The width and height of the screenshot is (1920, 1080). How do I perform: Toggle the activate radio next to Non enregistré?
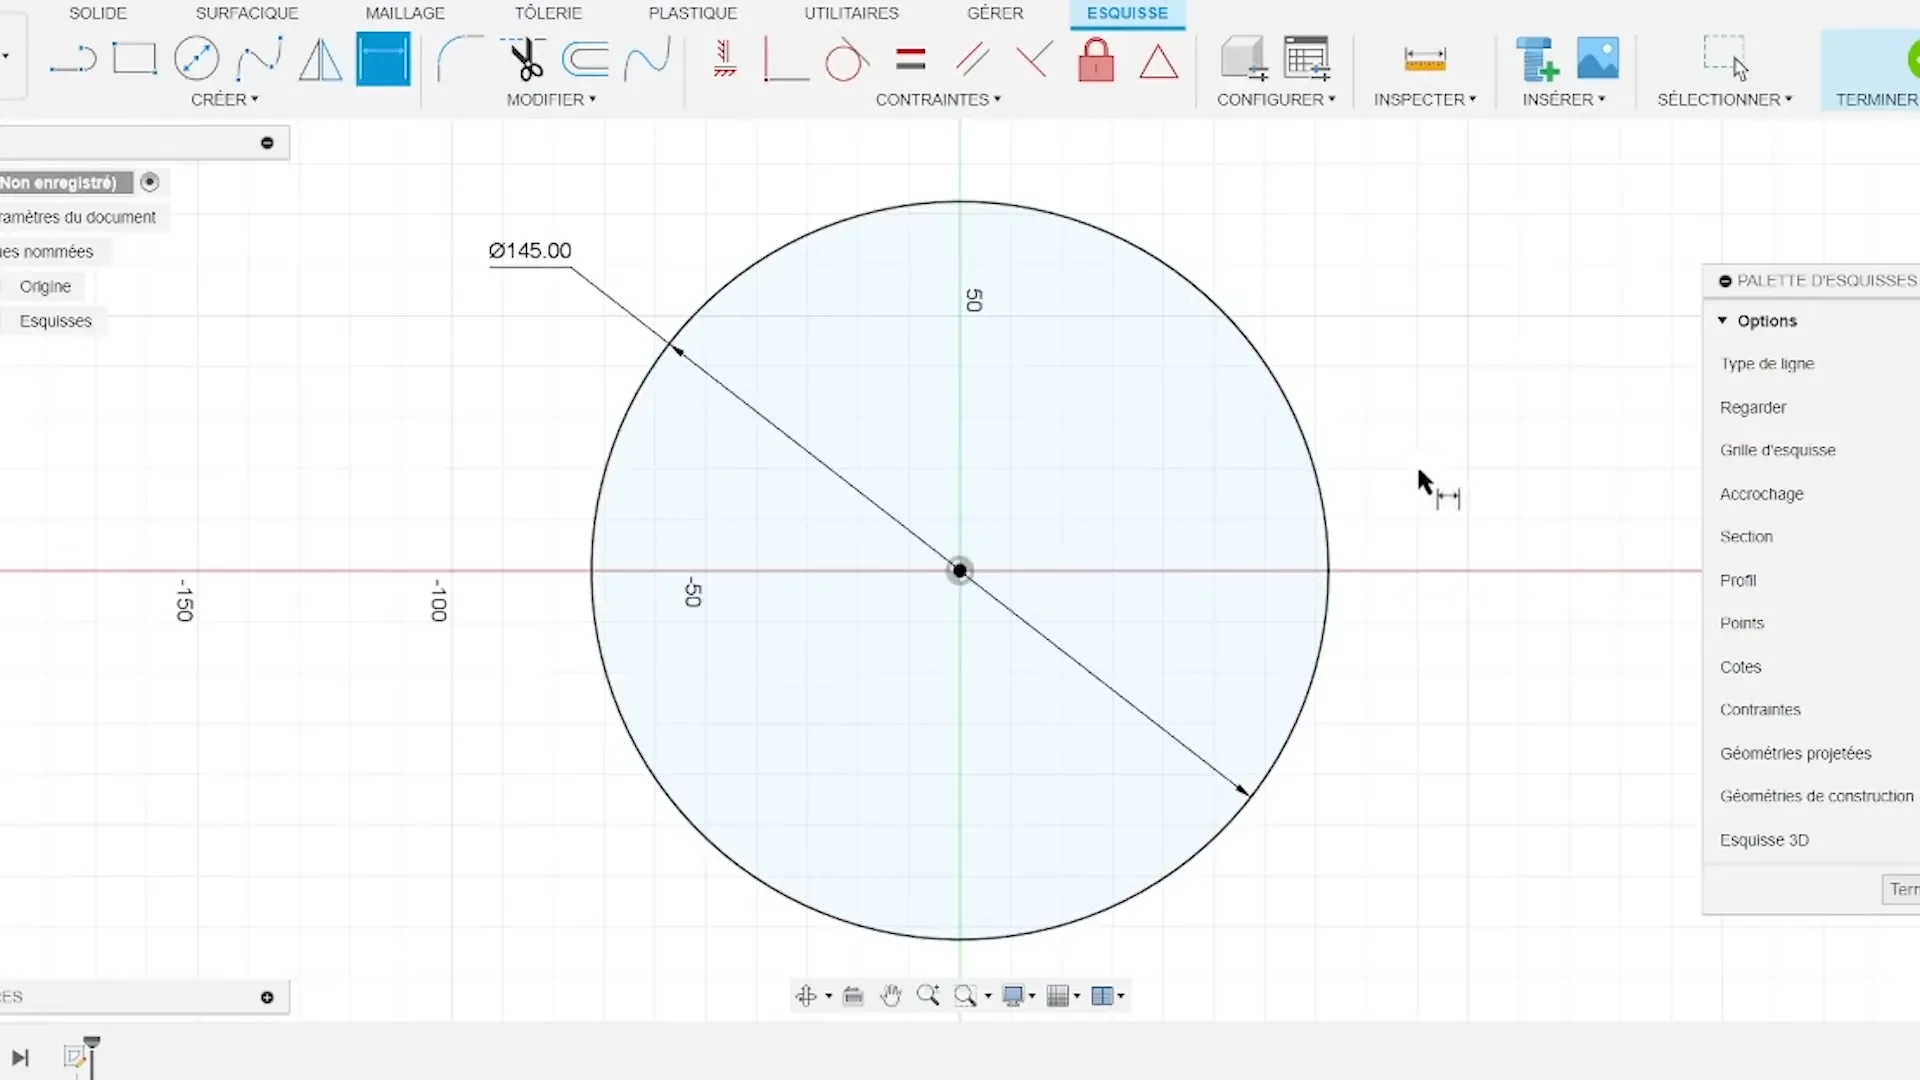(150, 182)
